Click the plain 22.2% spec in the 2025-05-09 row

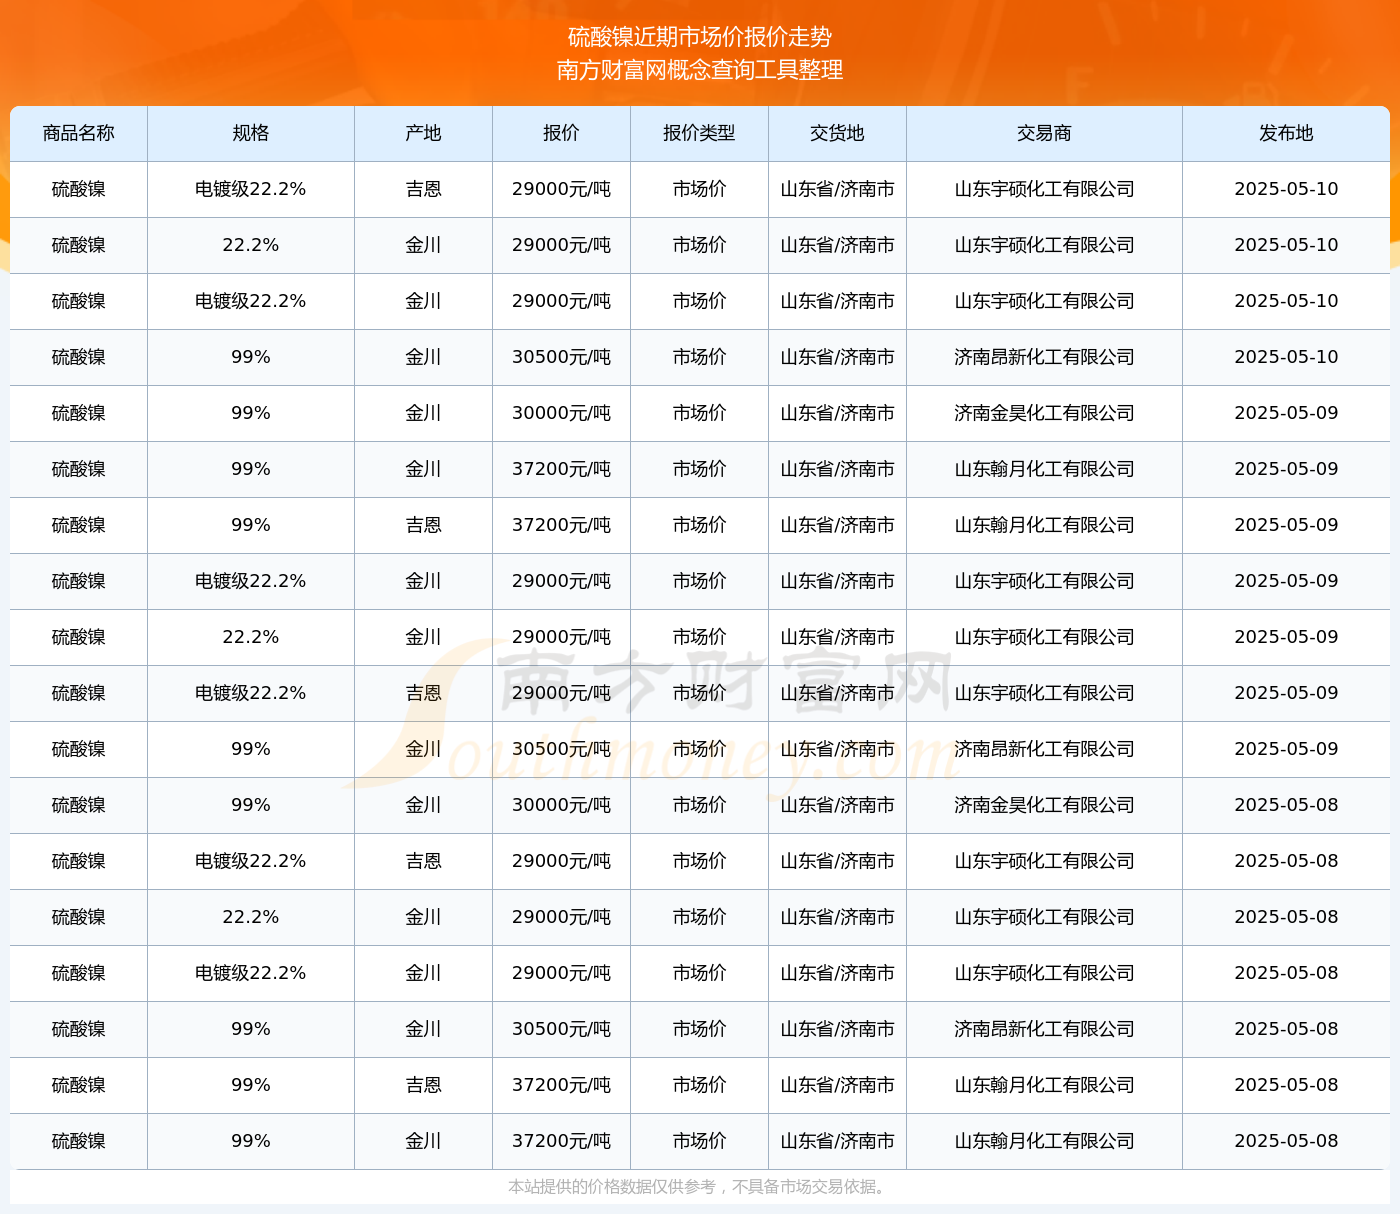(251, 637)
